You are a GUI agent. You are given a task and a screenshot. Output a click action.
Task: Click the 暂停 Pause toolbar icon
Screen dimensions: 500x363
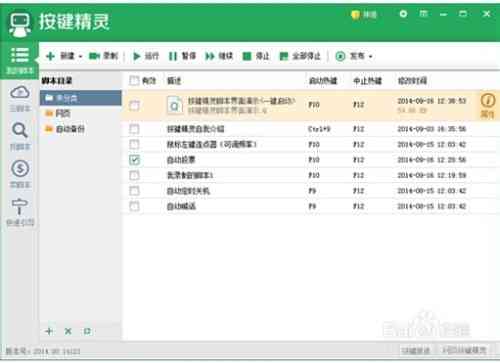tap(172, 56)
